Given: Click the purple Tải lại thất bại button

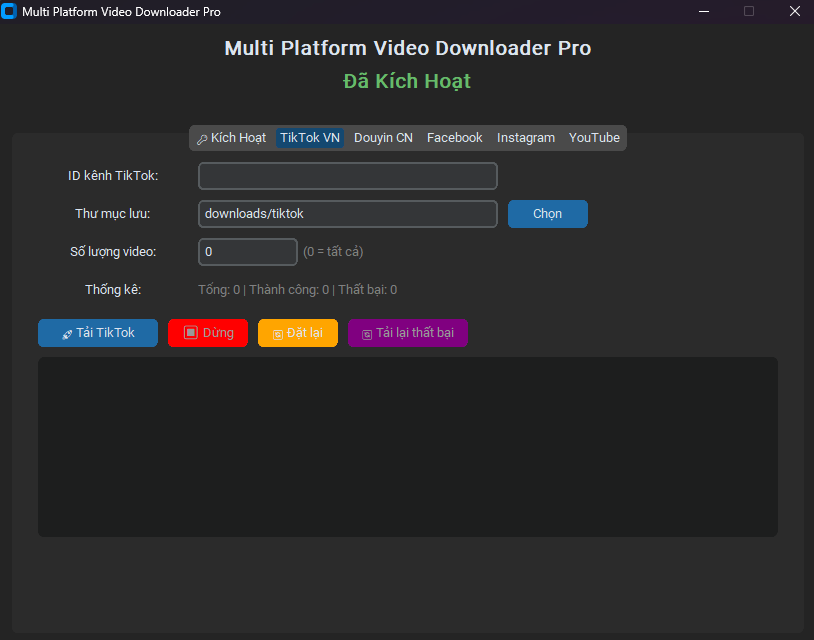Looking at the screenshot, I should [408, 333].
